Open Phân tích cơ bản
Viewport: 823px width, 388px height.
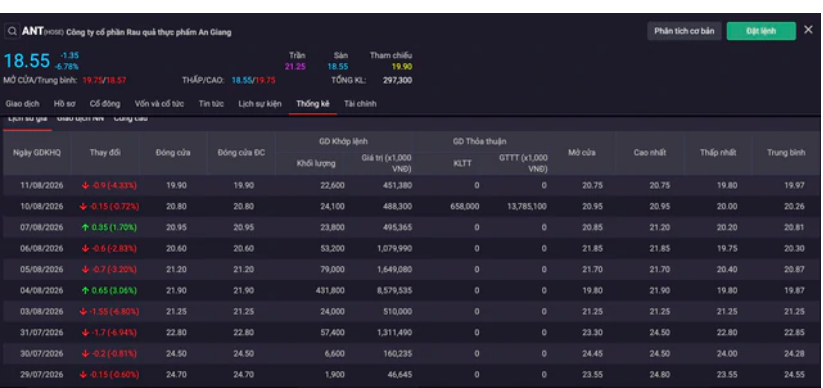point(684,31)
